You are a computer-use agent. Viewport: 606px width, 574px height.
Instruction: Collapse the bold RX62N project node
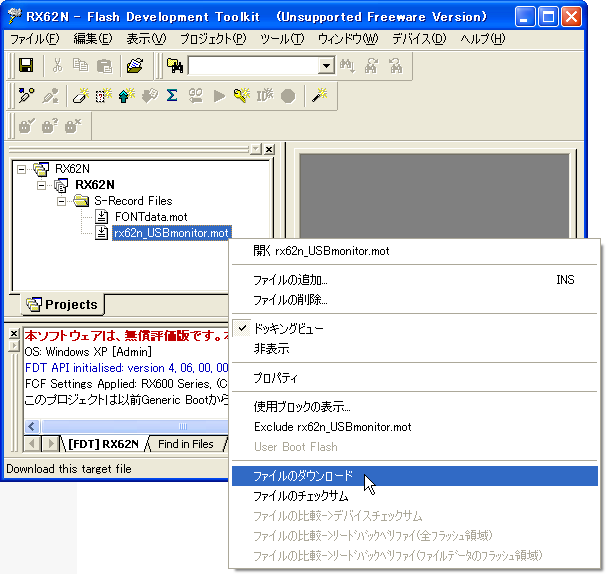41,185
